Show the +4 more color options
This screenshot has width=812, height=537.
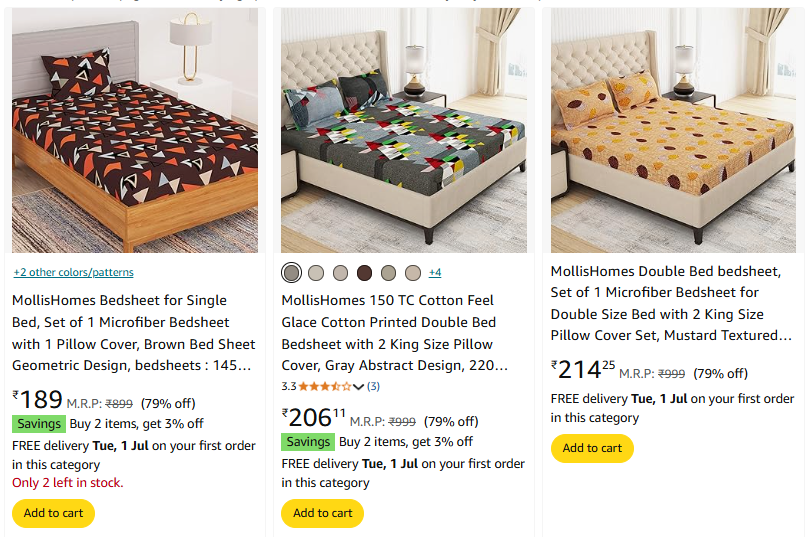coord(435,272)
